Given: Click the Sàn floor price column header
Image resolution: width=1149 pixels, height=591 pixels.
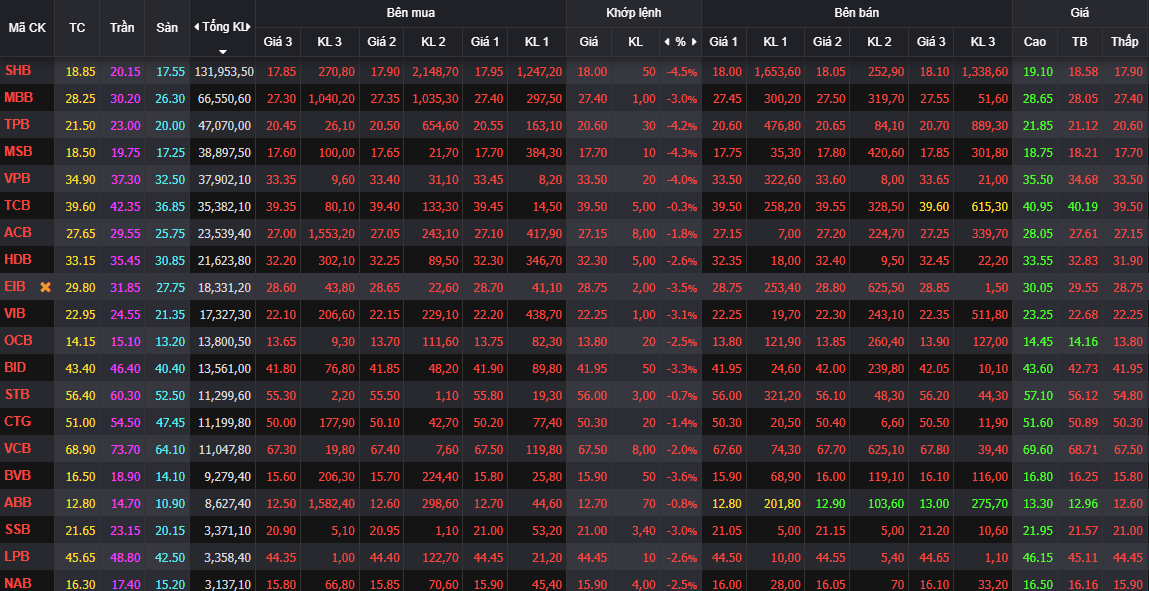Looking at the screenshot, I should point(167,28).
